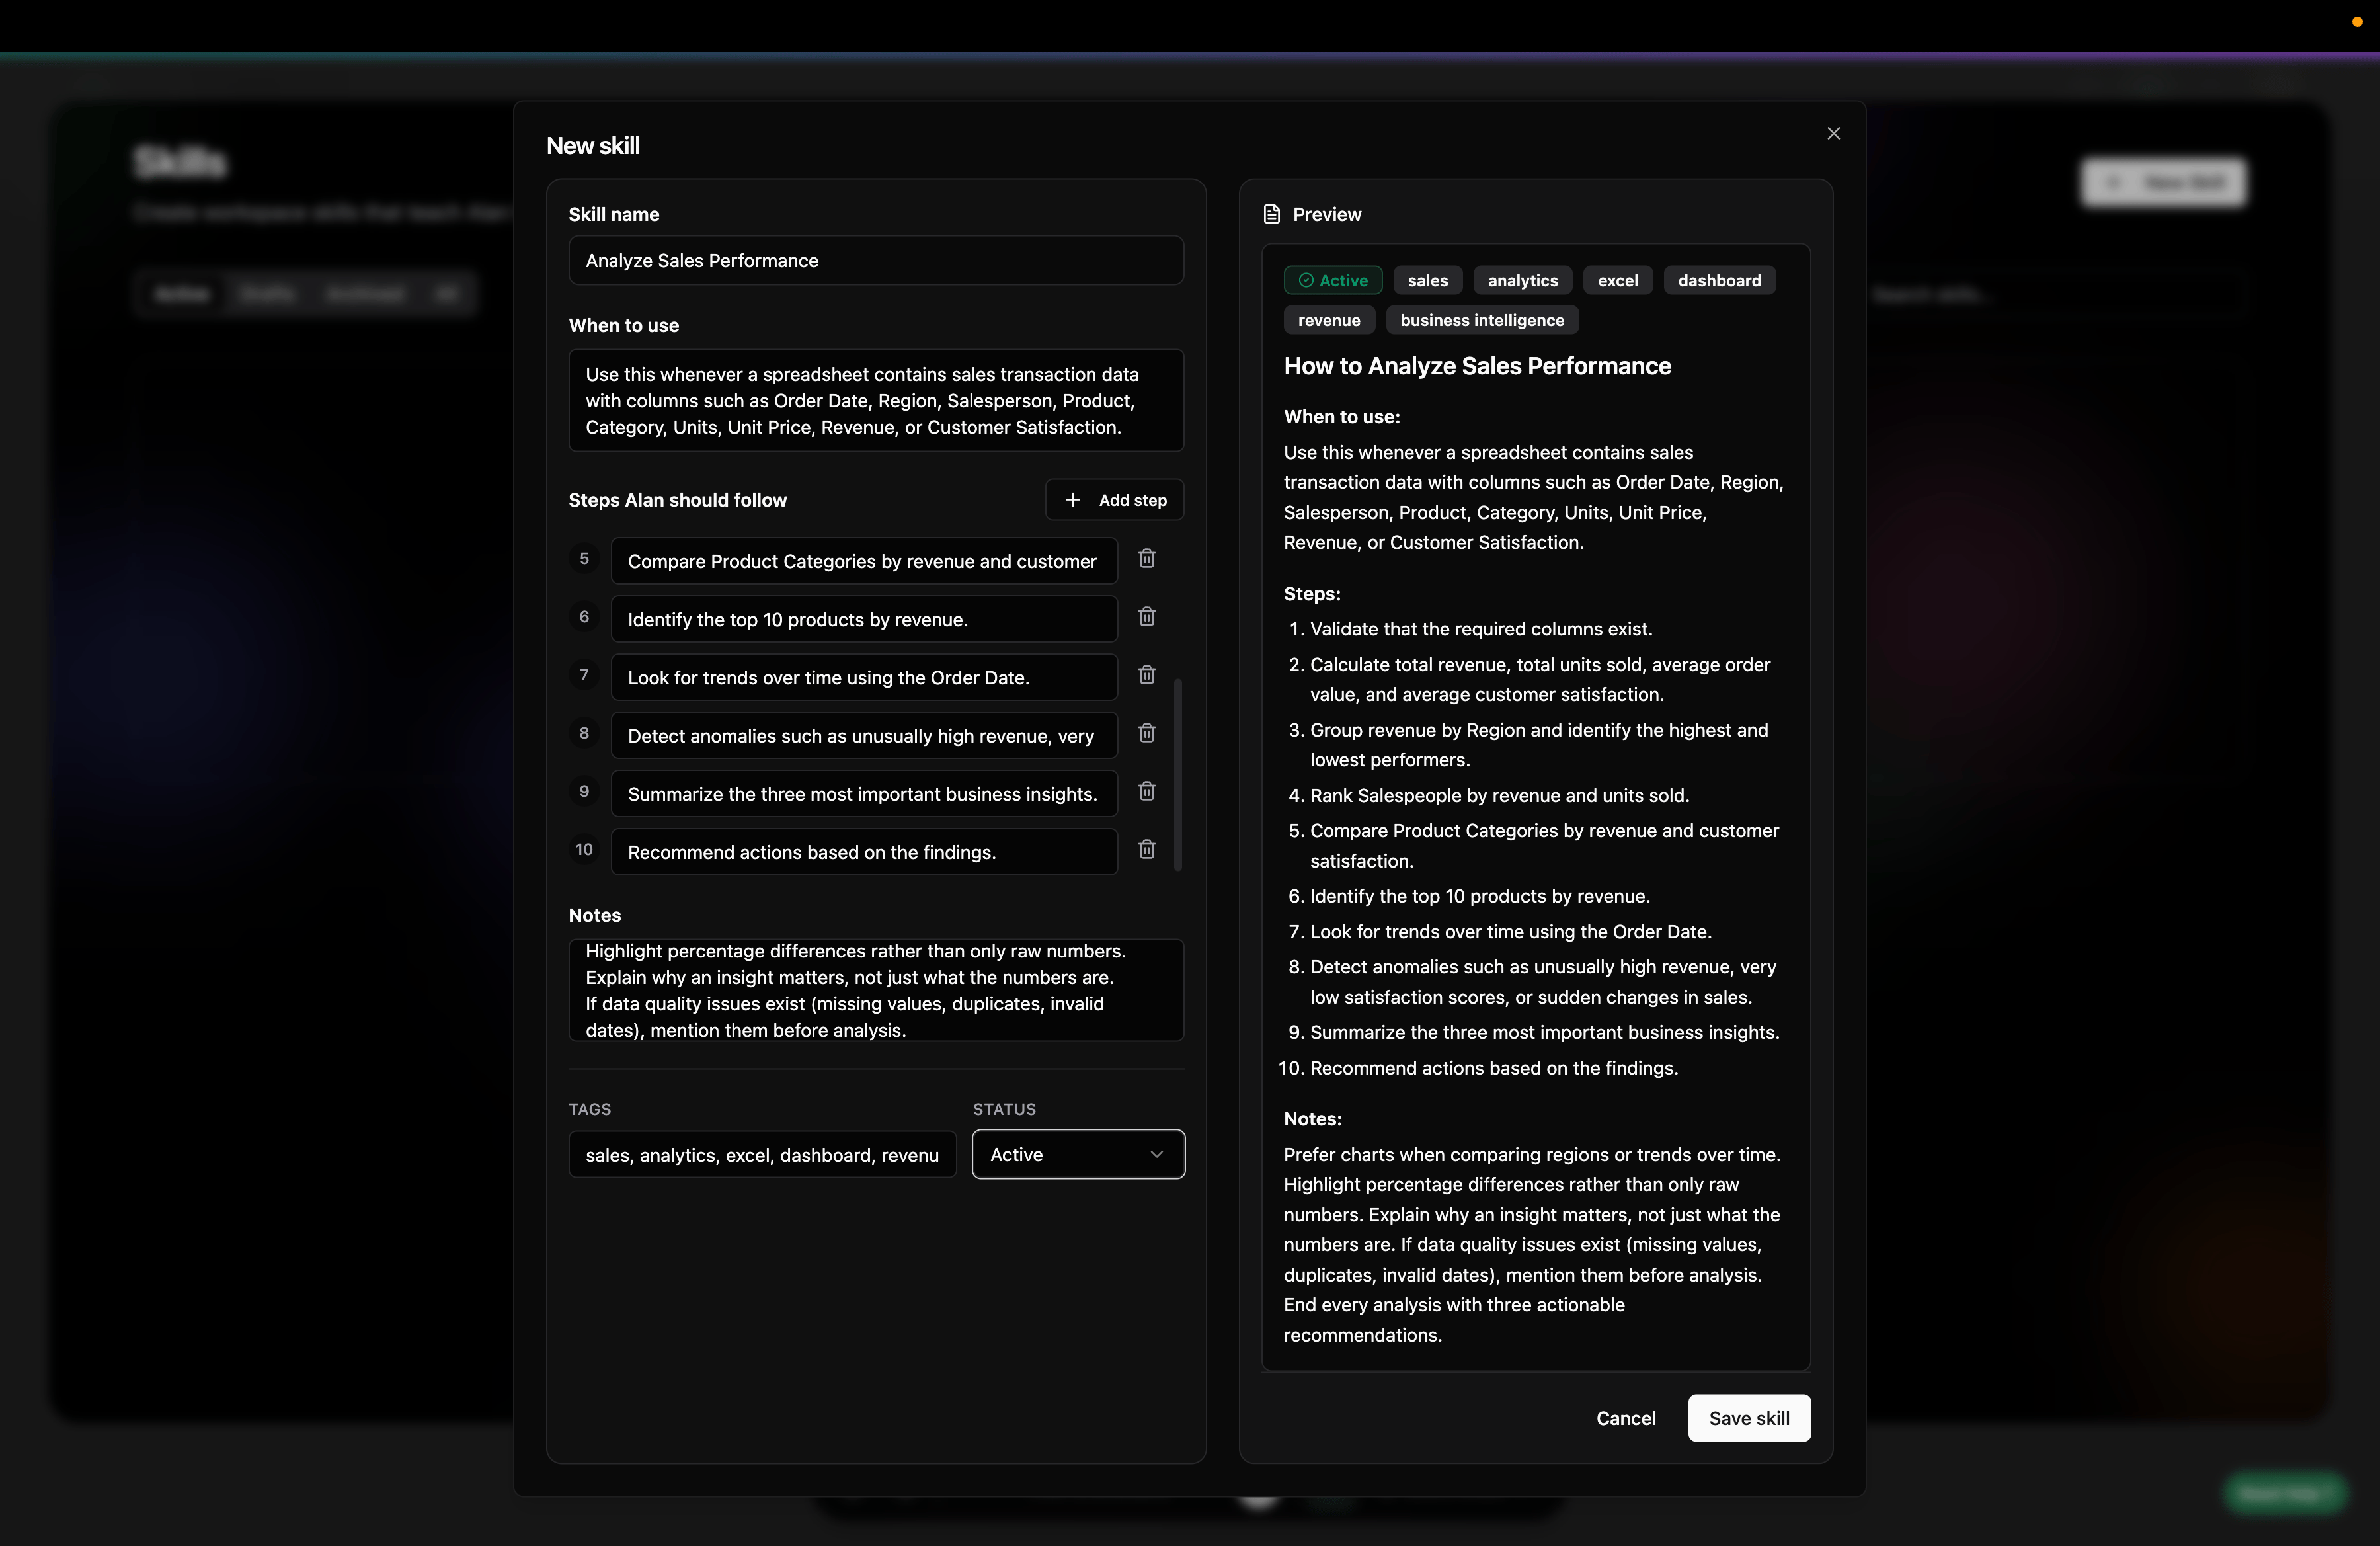Close the New skill dialog
Screen dimensions: 2380x1546
coord(1833,133)
